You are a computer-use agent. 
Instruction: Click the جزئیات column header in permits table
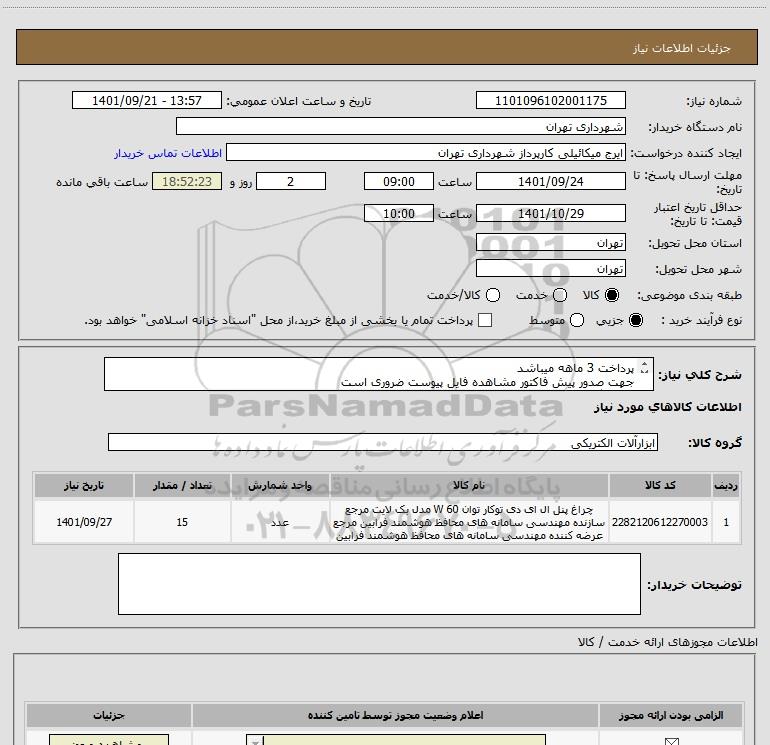[x=109, y=715]
